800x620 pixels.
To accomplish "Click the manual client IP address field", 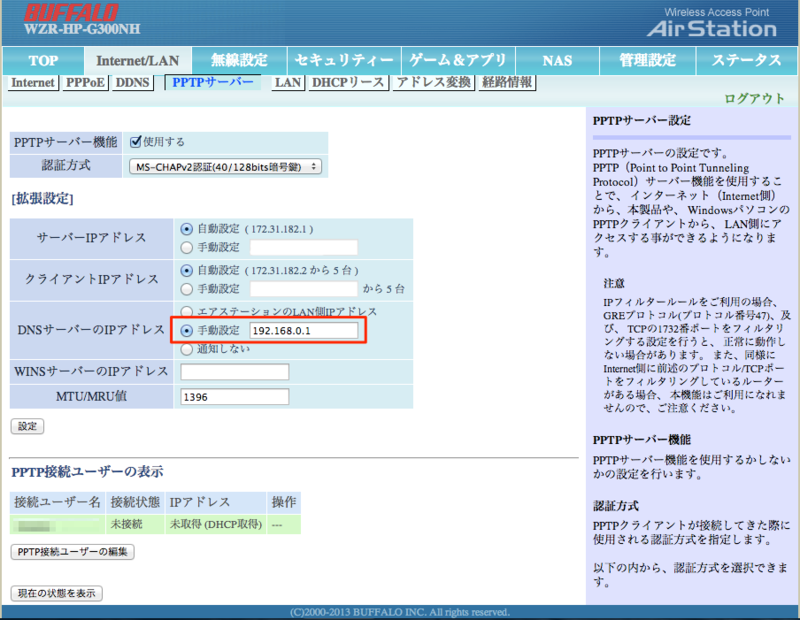I will [304, 289].
